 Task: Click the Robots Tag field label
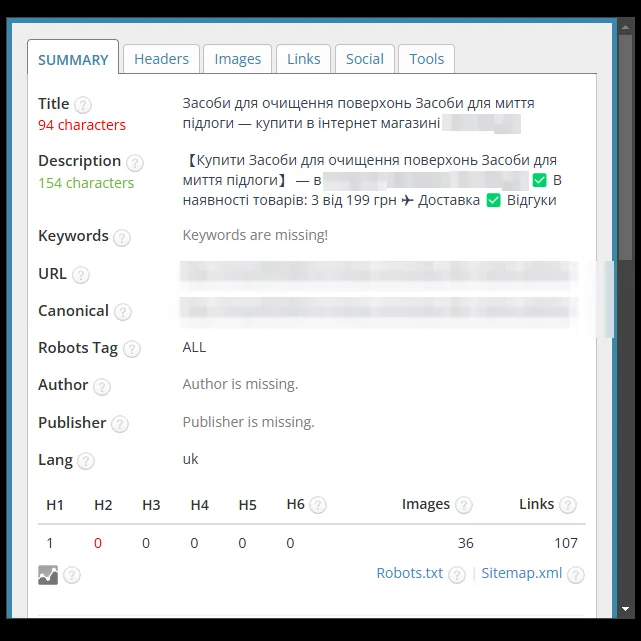78,348
